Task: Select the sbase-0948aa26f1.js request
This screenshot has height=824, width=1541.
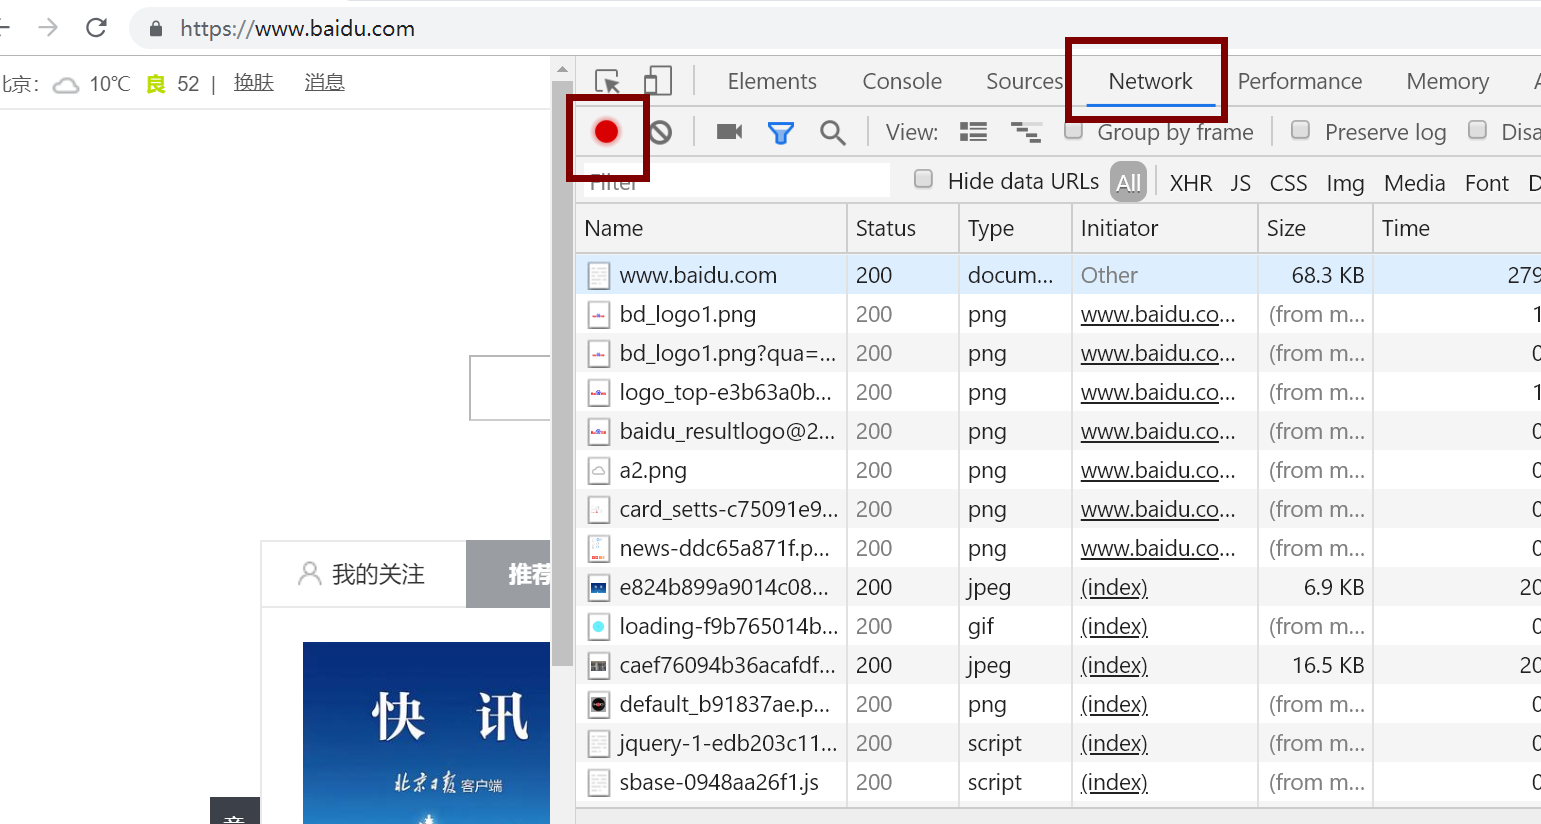Action: (x=1058, y=782)
